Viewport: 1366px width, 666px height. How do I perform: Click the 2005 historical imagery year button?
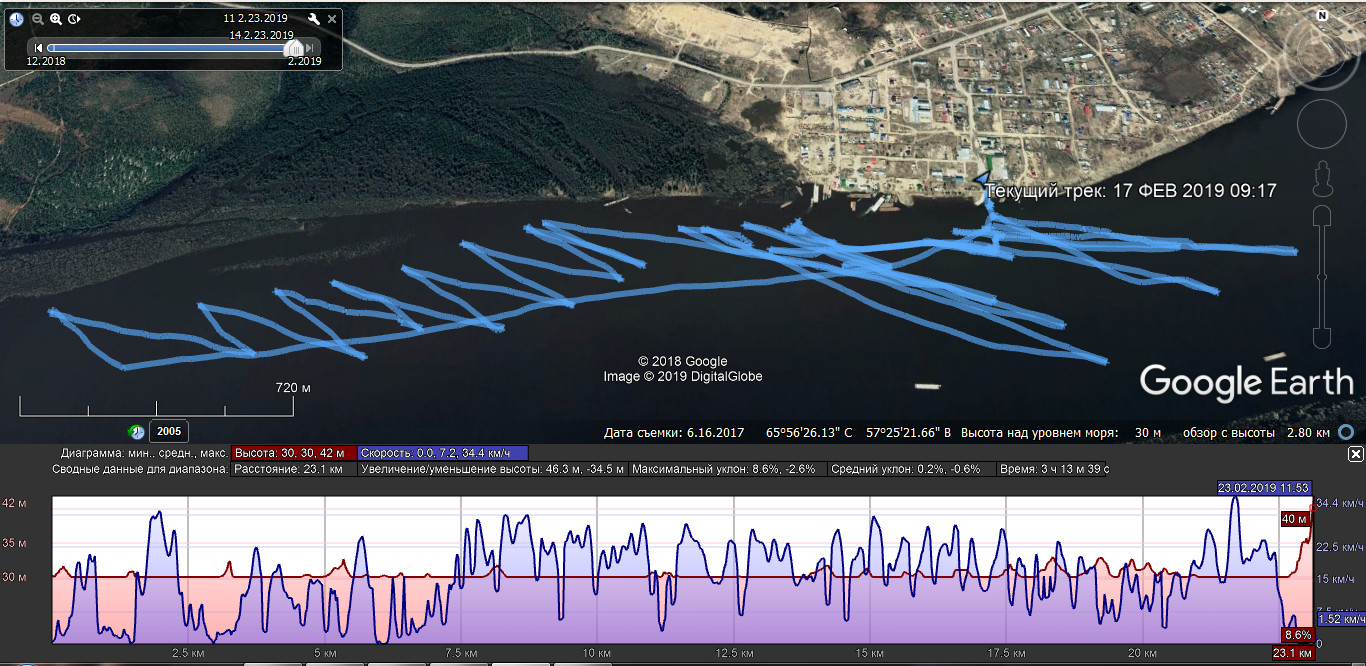[169, 431]
